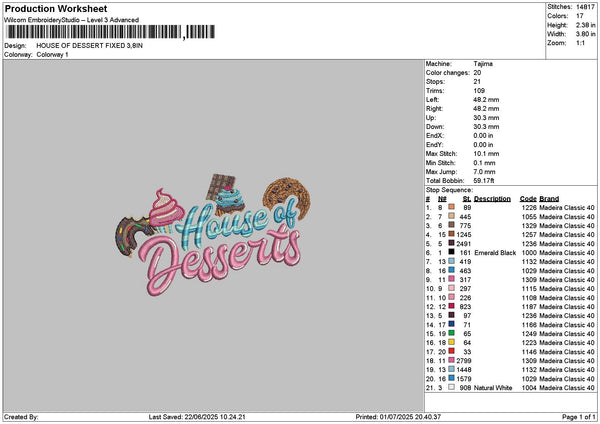
Task: Click the Trims value 109
Action: click(x=479, y=91)
